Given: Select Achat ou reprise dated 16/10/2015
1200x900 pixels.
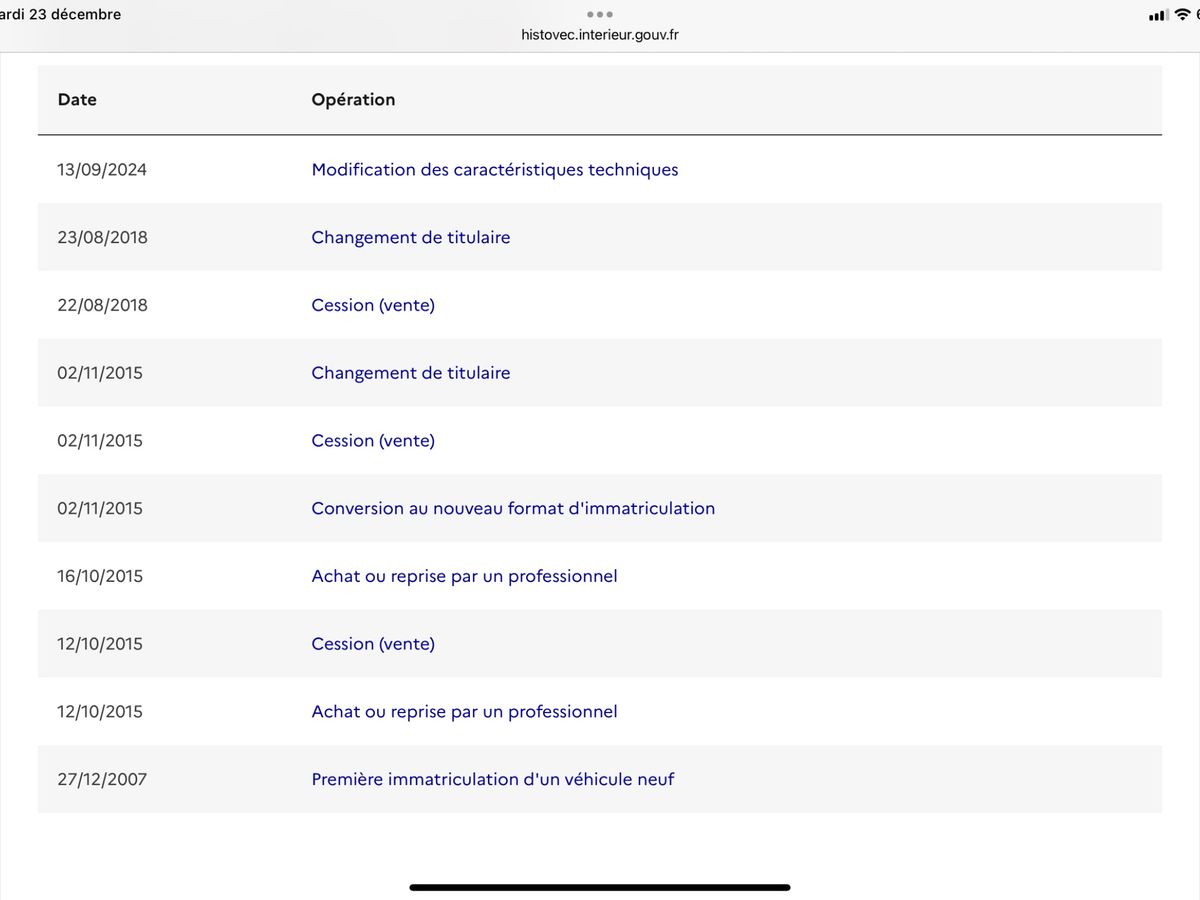Looking at the screenshot, I should (x=464, y=576).
